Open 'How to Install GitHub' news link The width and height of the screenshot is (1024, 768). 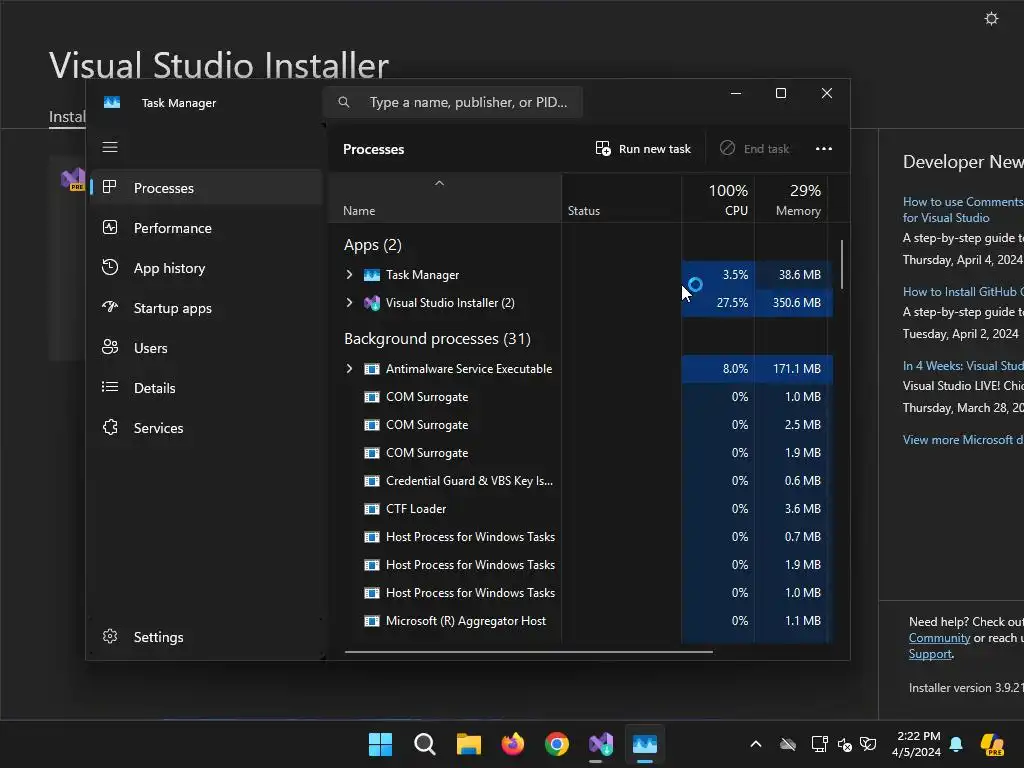click(x=963, y=292)
